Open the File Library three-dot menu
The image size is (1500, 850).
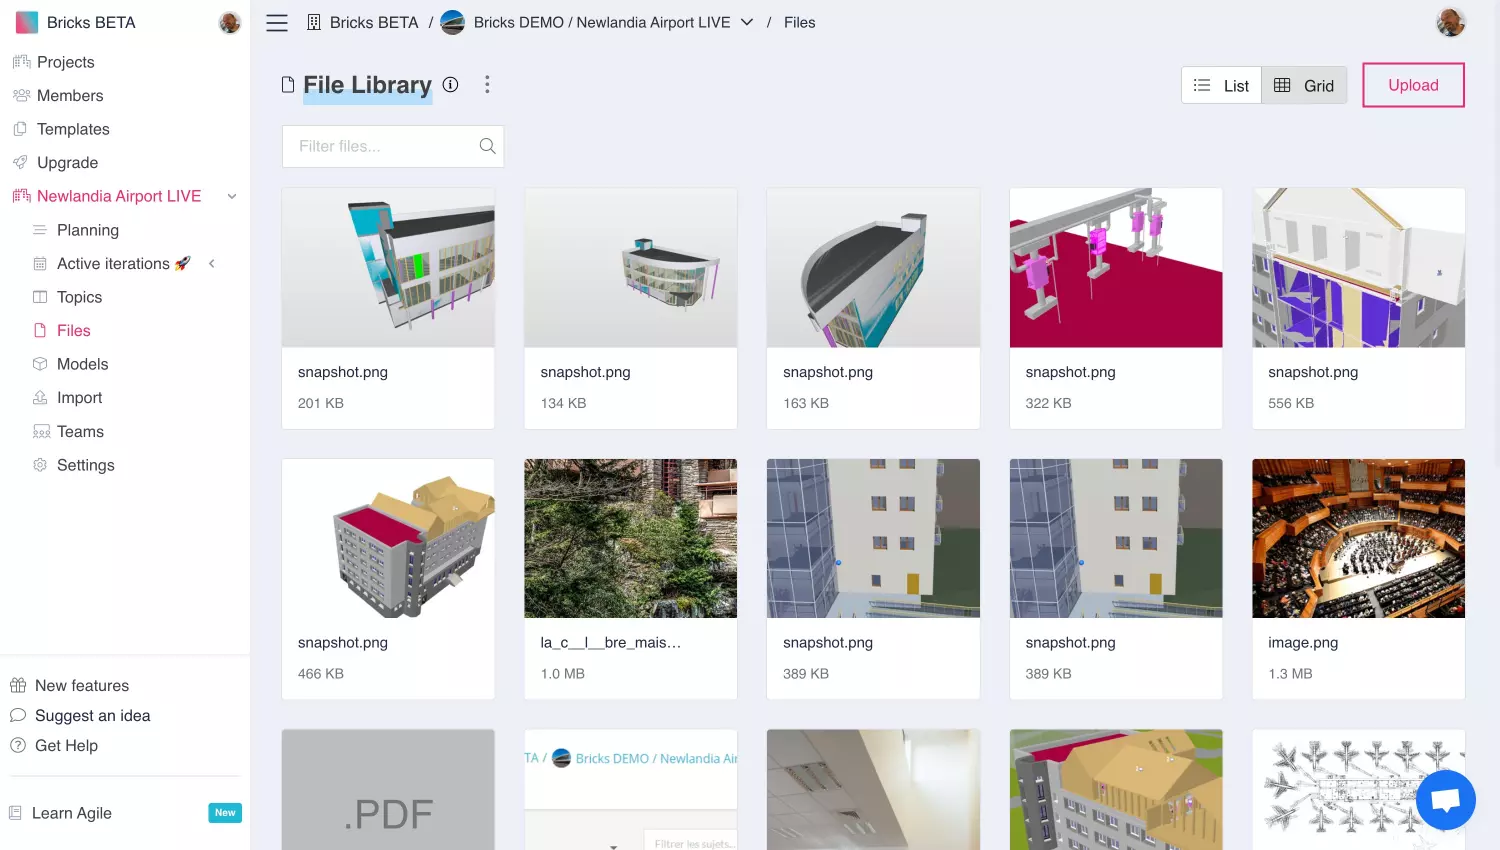(487, 85)
